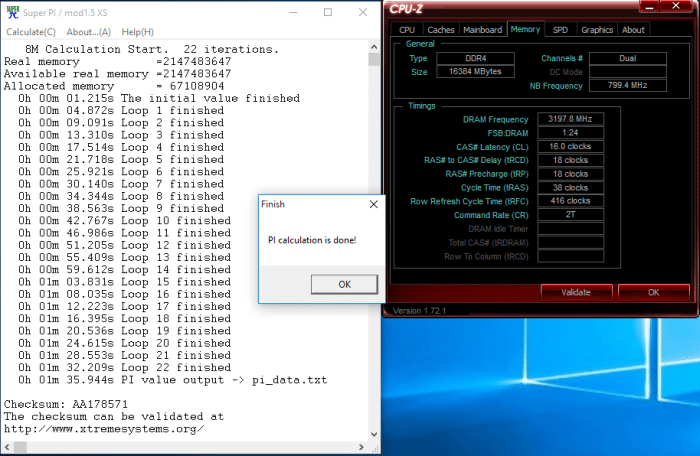Viewport: 700px width, 456px height.
Task: Click the scroll up arrow in Super PI
Action: (x=374, y=47)
